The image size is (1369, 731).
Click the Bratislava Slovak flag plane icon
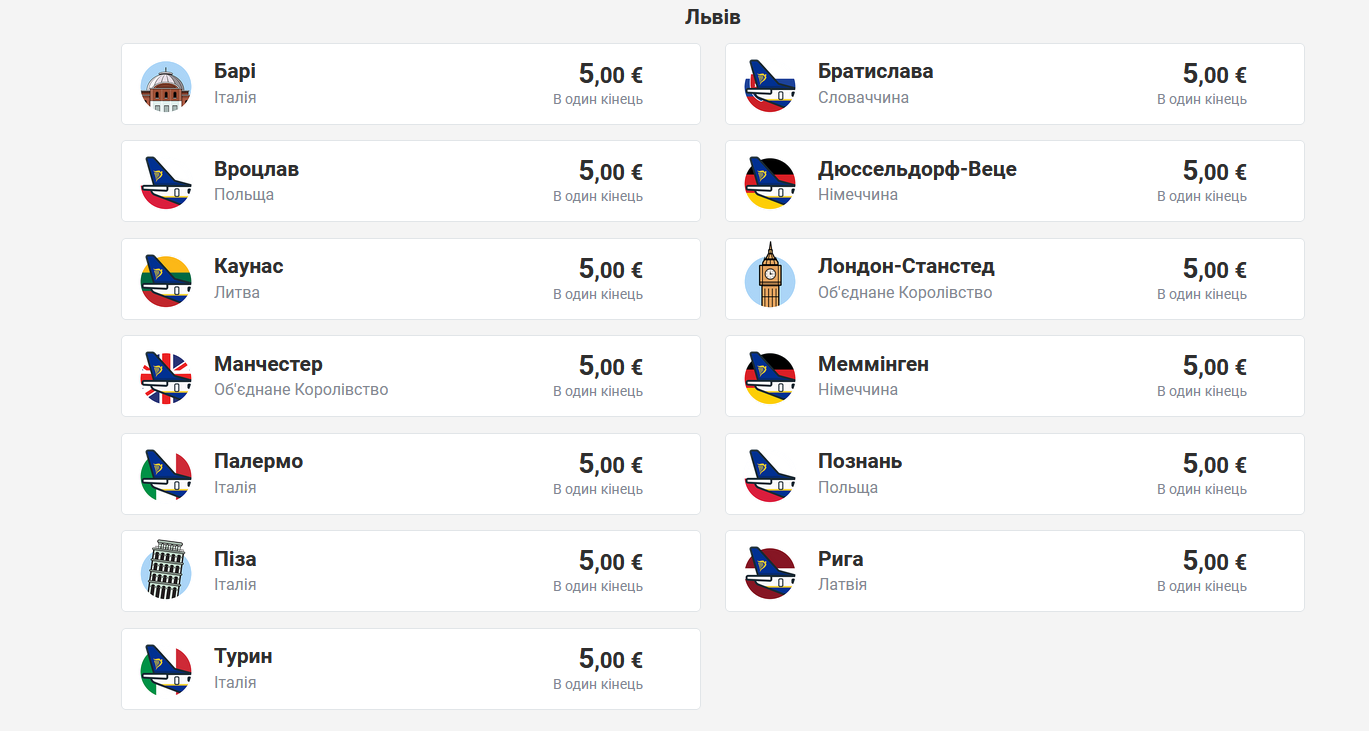tap(770, 86)
